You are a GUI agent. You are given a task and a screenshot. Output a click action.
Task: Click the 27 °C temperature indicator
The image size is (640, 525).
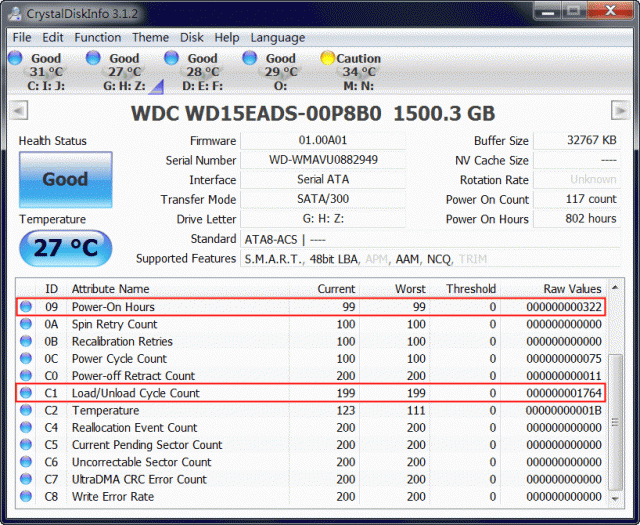[x=66, y=248]
